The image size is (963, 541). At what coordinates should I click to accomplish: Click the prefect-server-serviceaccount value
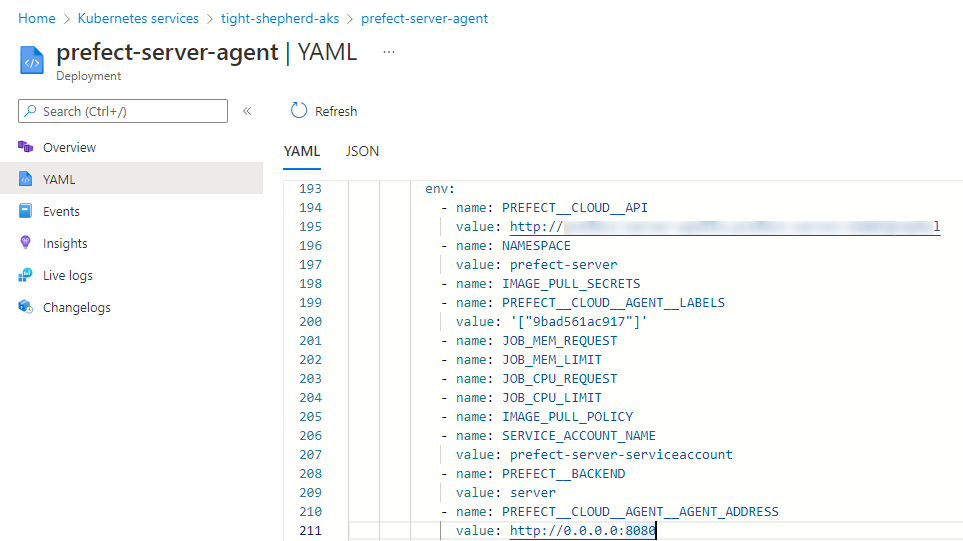click(621, 455)
